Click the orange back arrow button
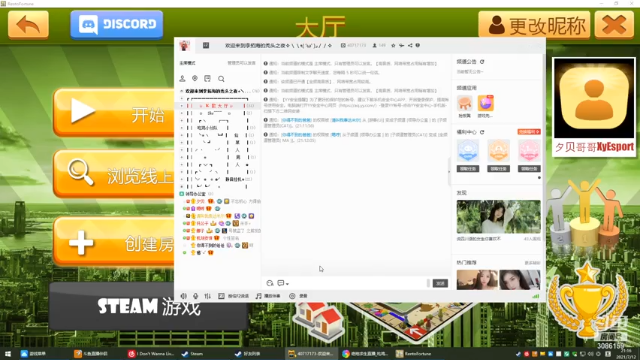The height and width of the screenshot is (360, 640). 28,25
